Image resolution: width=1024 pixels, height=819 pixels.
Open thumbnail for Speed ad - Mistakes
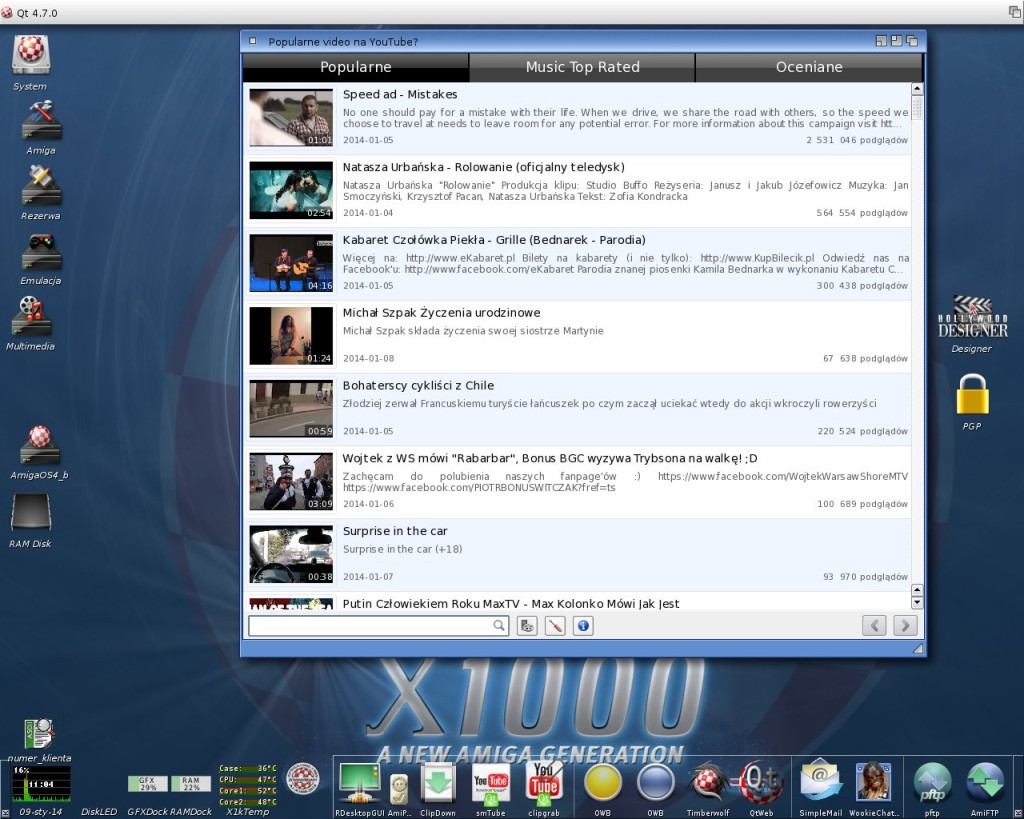click(x=291, y=118)
